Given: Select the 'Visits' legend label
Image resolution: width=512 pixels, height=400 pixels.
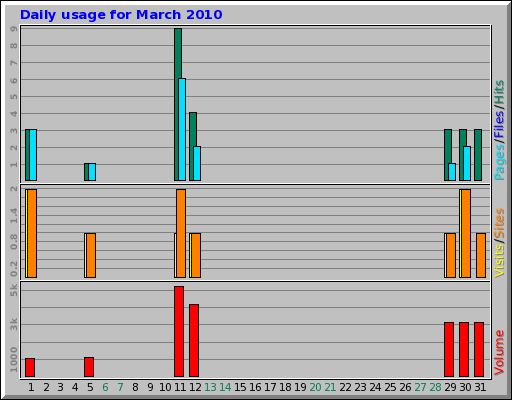Looking at the screenshot, I should tap(499, 260).
